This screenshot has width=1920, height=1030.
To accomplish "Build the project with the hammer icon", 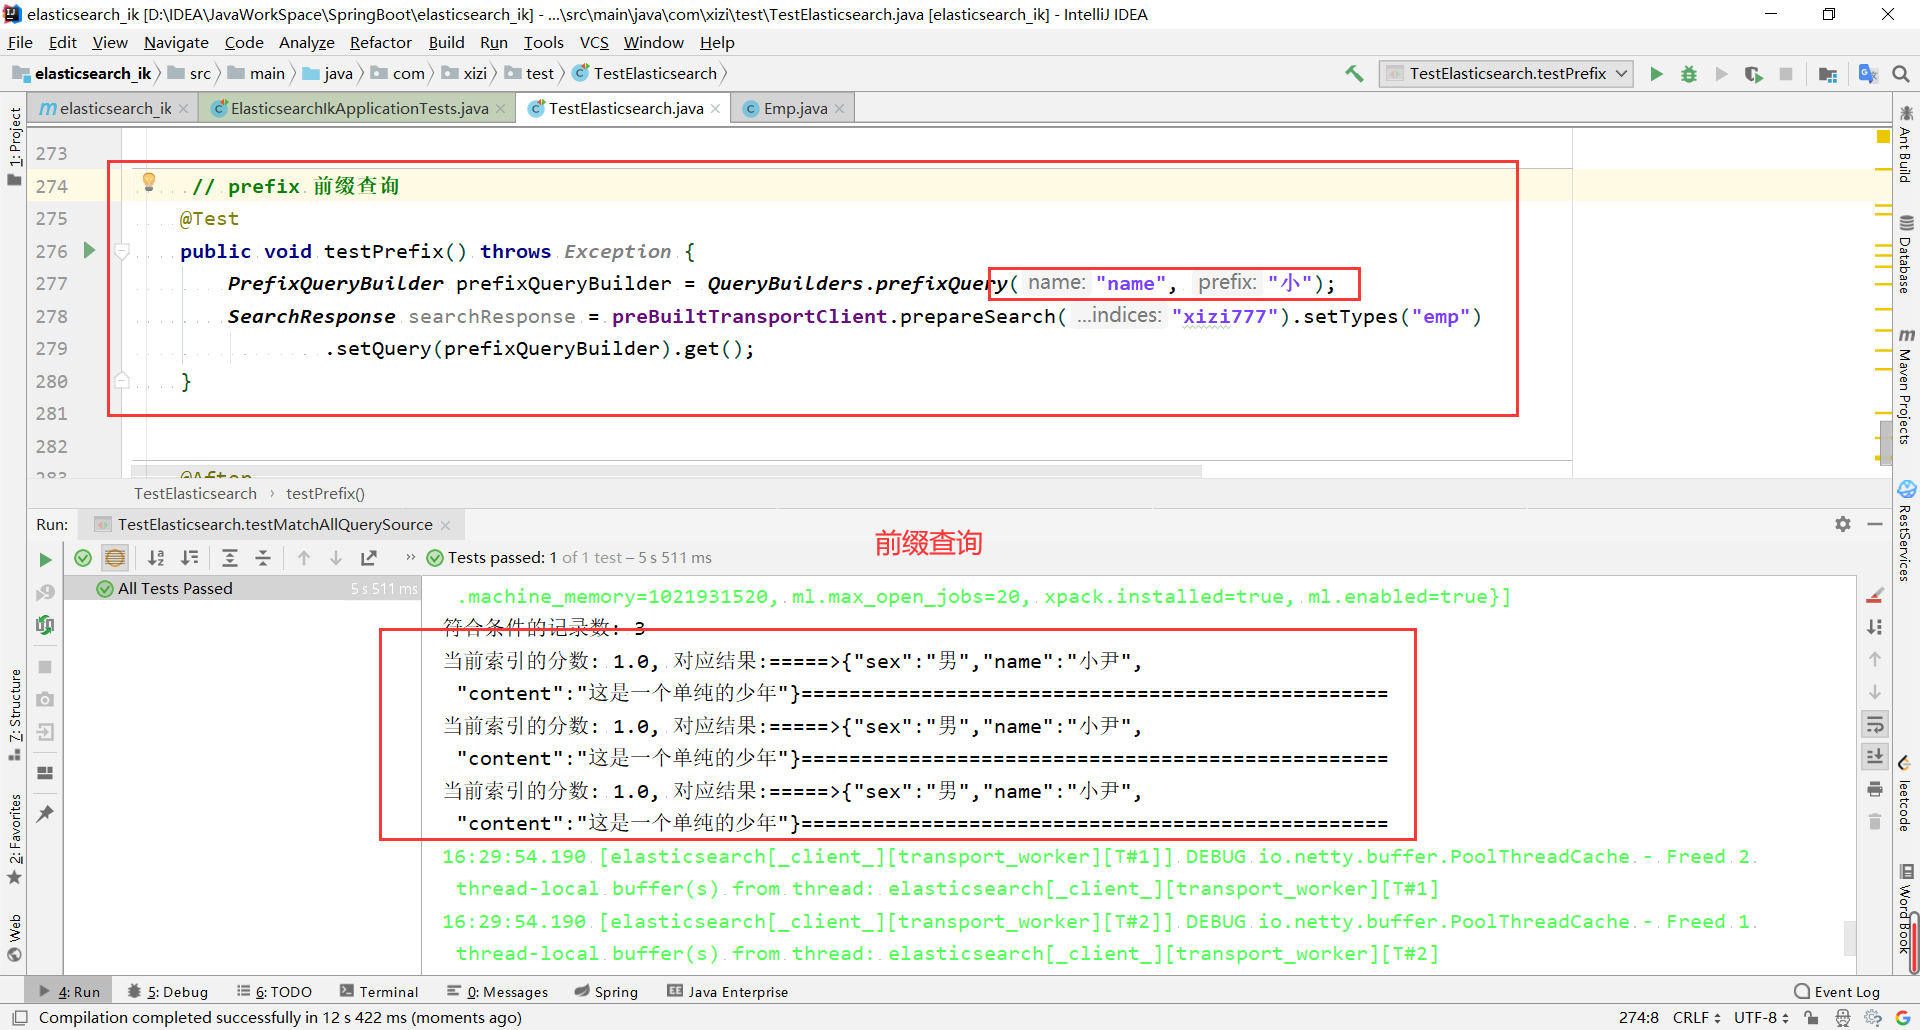I will point(1354,73).
